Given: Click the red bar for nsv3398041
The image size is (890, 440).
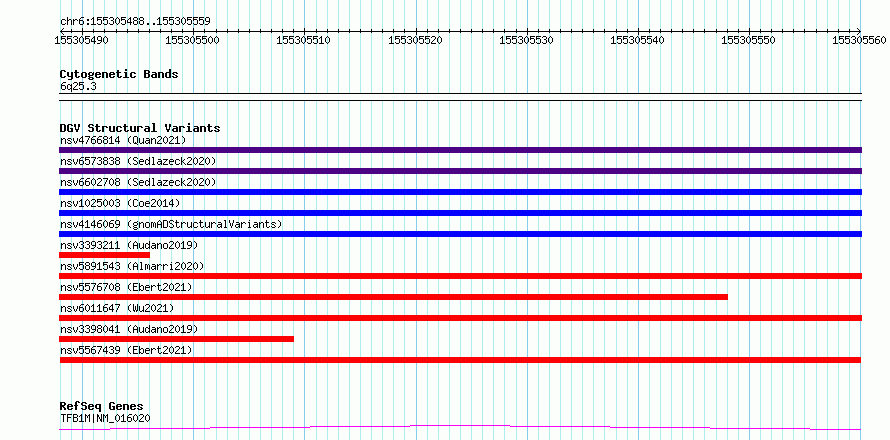Looking at the screenshot, I should 177,339.
